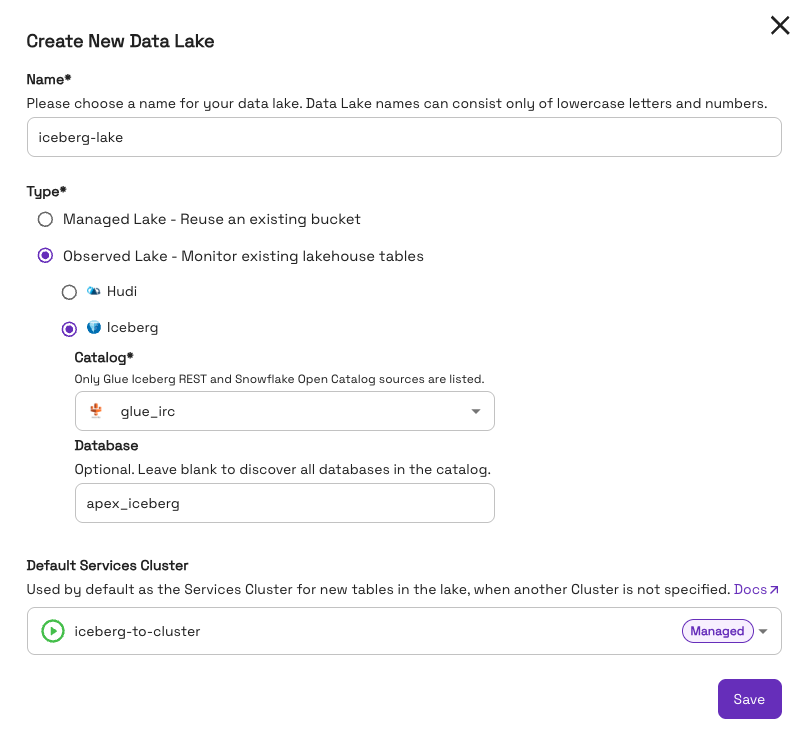806x742 pixels.
Task: Click the Hudi logo icon
Action: click(94, 291)
